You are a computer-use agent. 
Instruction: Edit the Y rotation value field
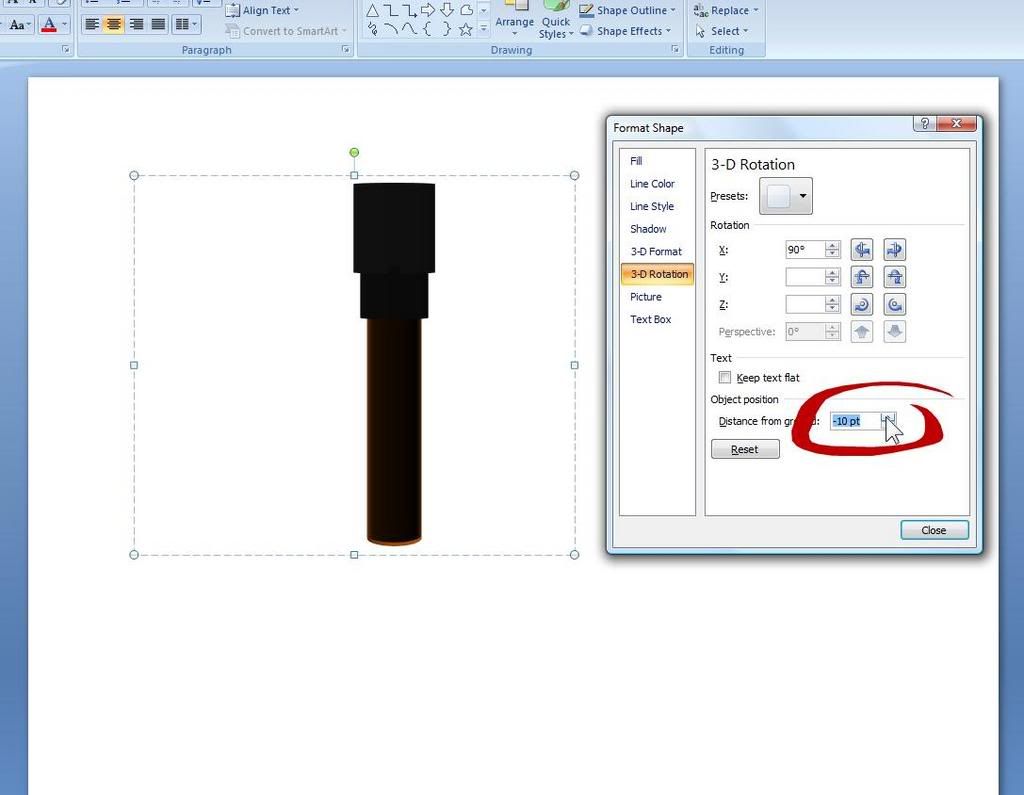click(805, 277)
